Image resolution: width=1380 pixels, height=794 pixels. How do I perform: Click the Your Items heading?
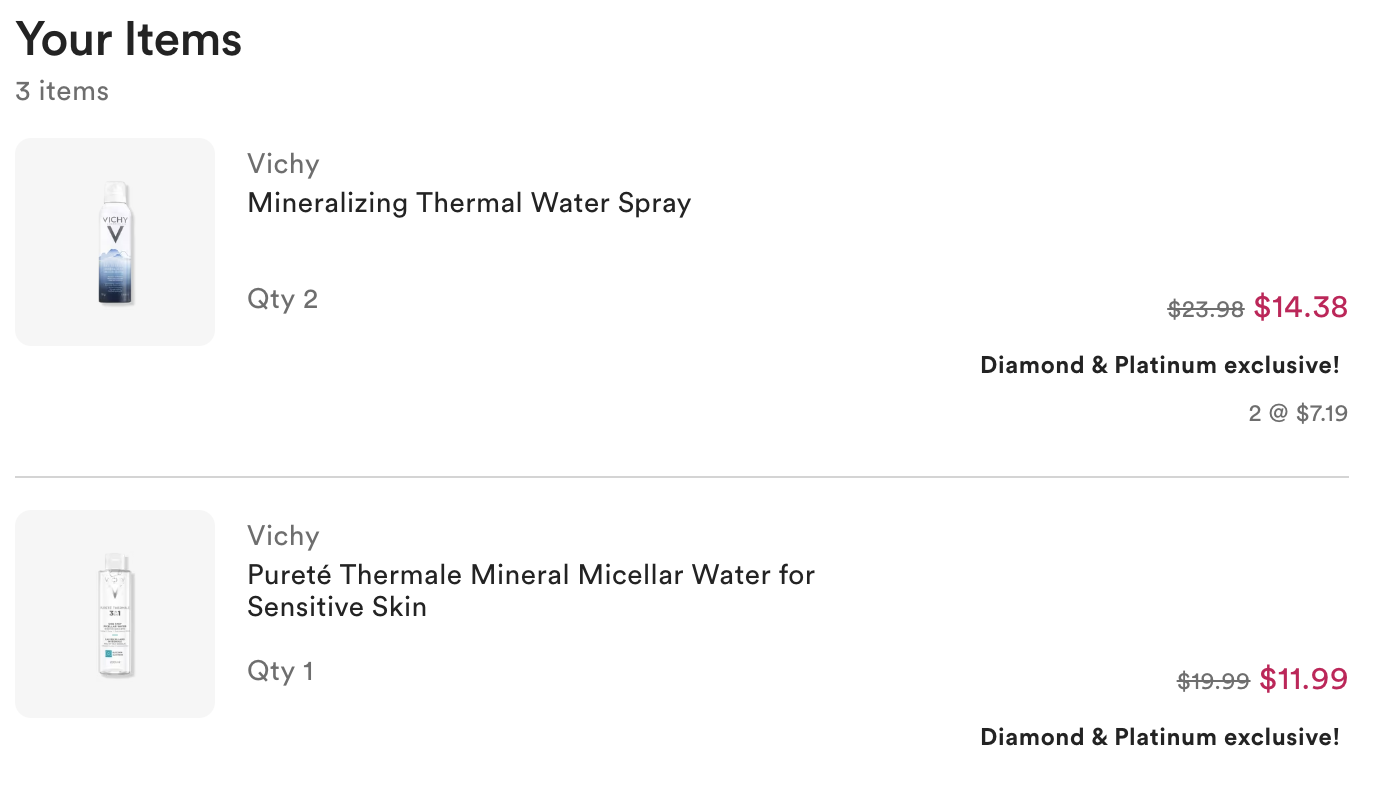point(129,40)
